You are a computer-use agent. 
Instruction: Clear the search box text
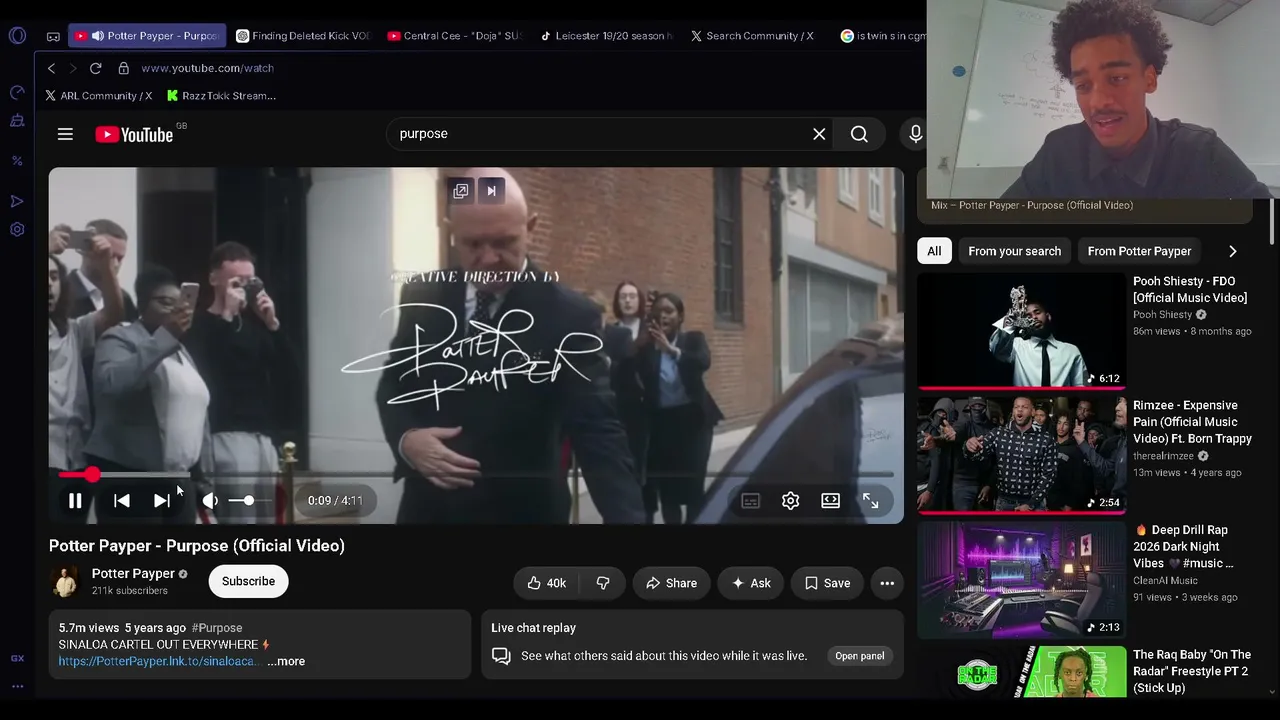point(819,134)
